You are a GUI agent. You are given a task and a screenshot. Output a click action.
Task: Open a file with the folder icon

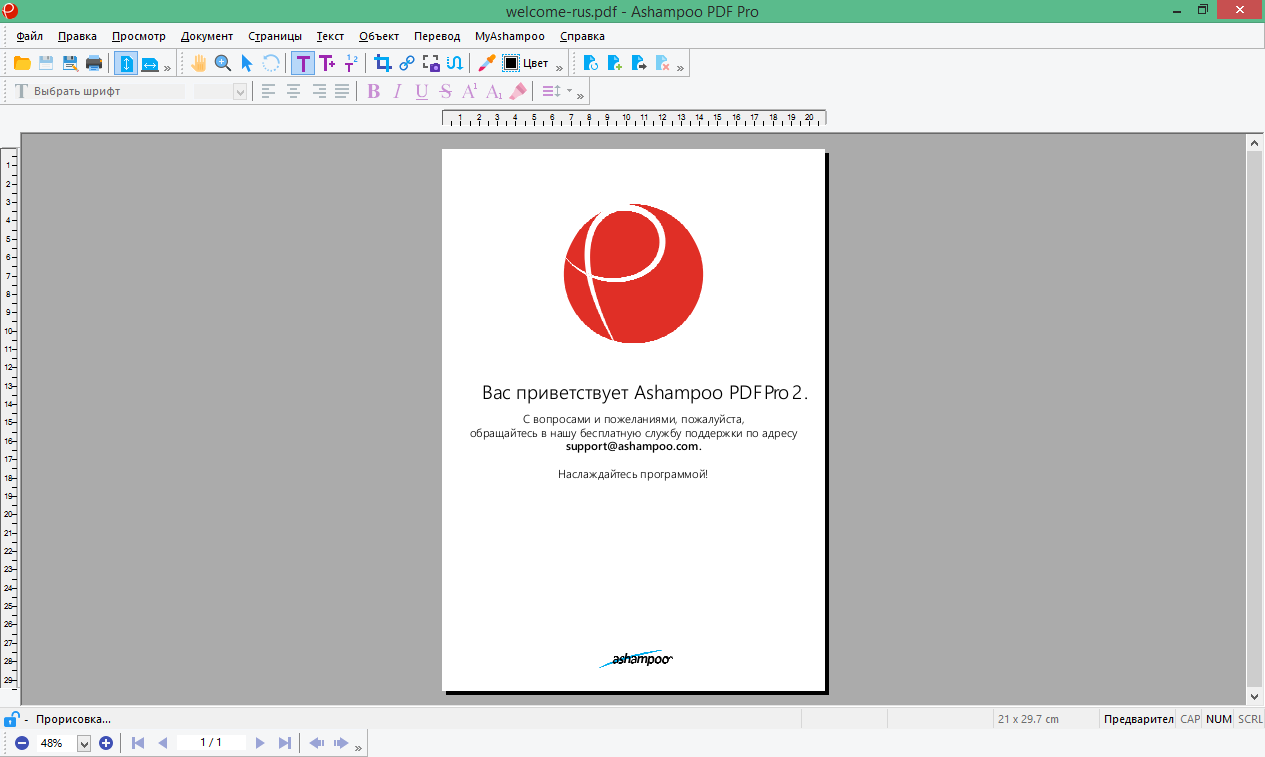click(x=22, y=63)
